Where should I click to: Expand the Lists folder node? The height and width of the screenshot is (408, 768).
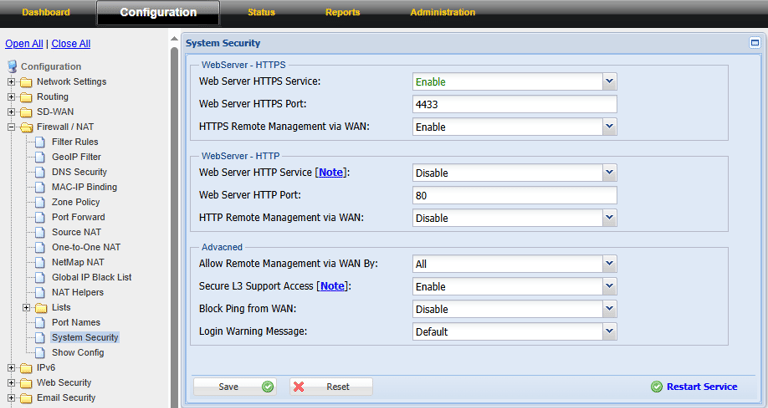(26, 307)
